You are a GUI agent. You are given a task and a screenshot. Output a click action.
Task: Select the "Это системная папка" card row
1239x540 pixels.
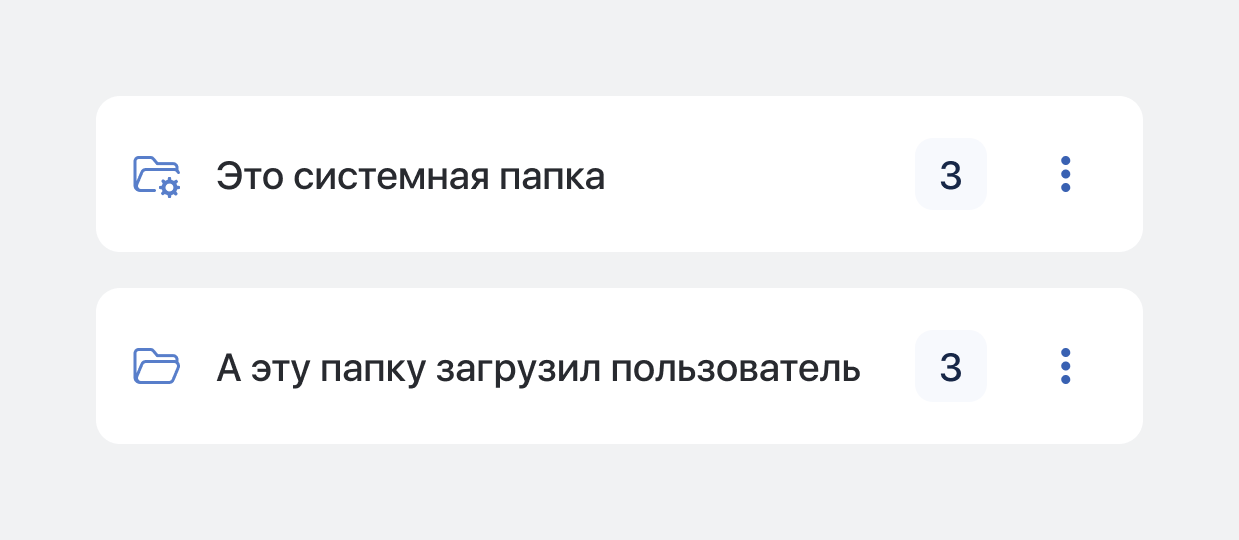pyautogui.click(x=619, y=174)
